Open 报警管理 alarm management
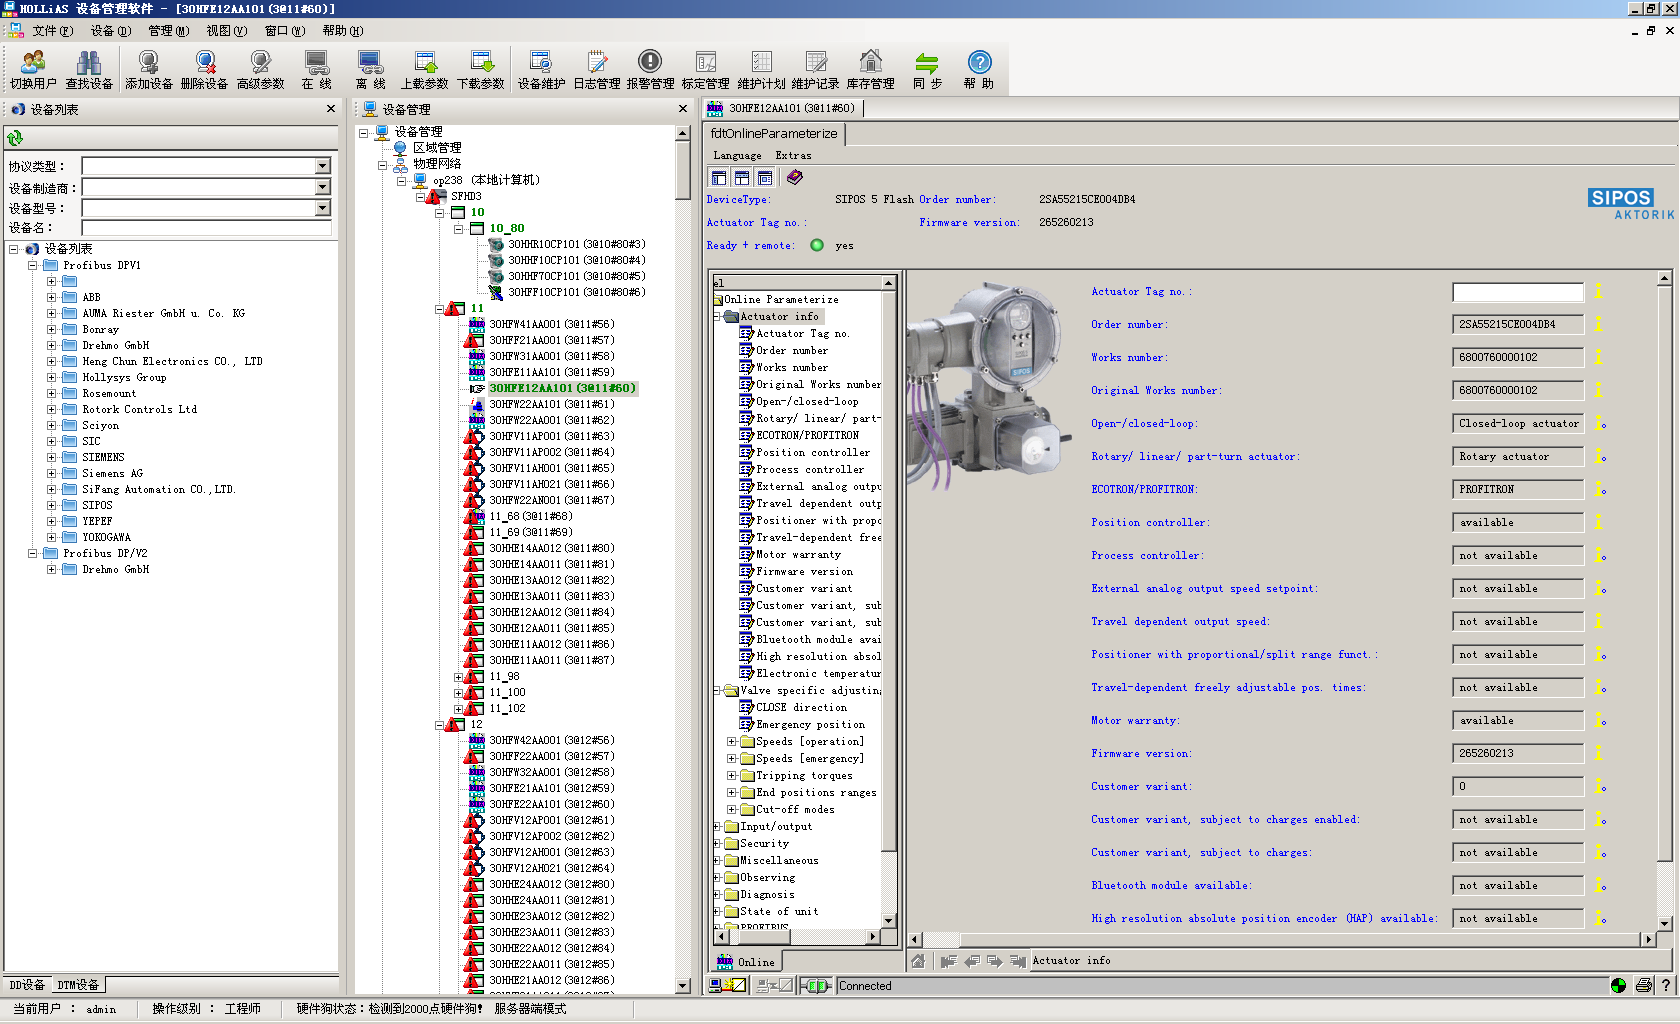Screen dimensions: 1680x1024 650,70
